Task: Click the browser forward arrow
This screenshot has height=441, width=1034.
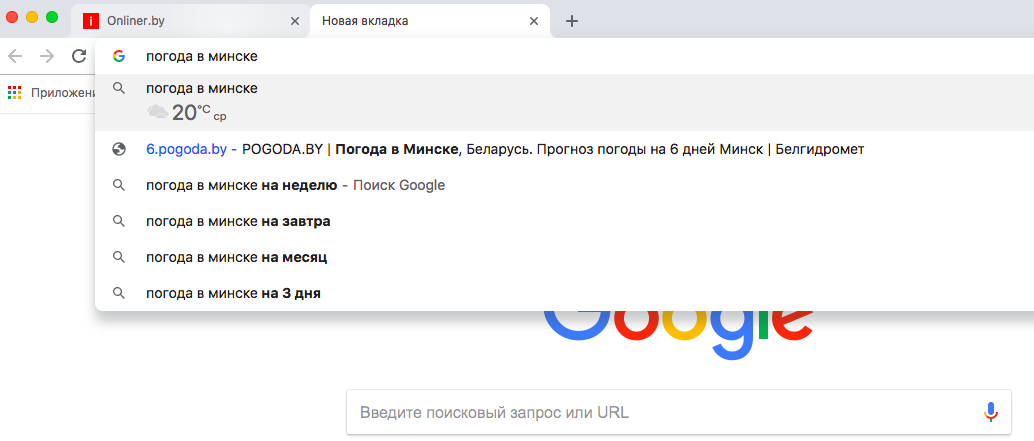Action: (x=47, y=56)
